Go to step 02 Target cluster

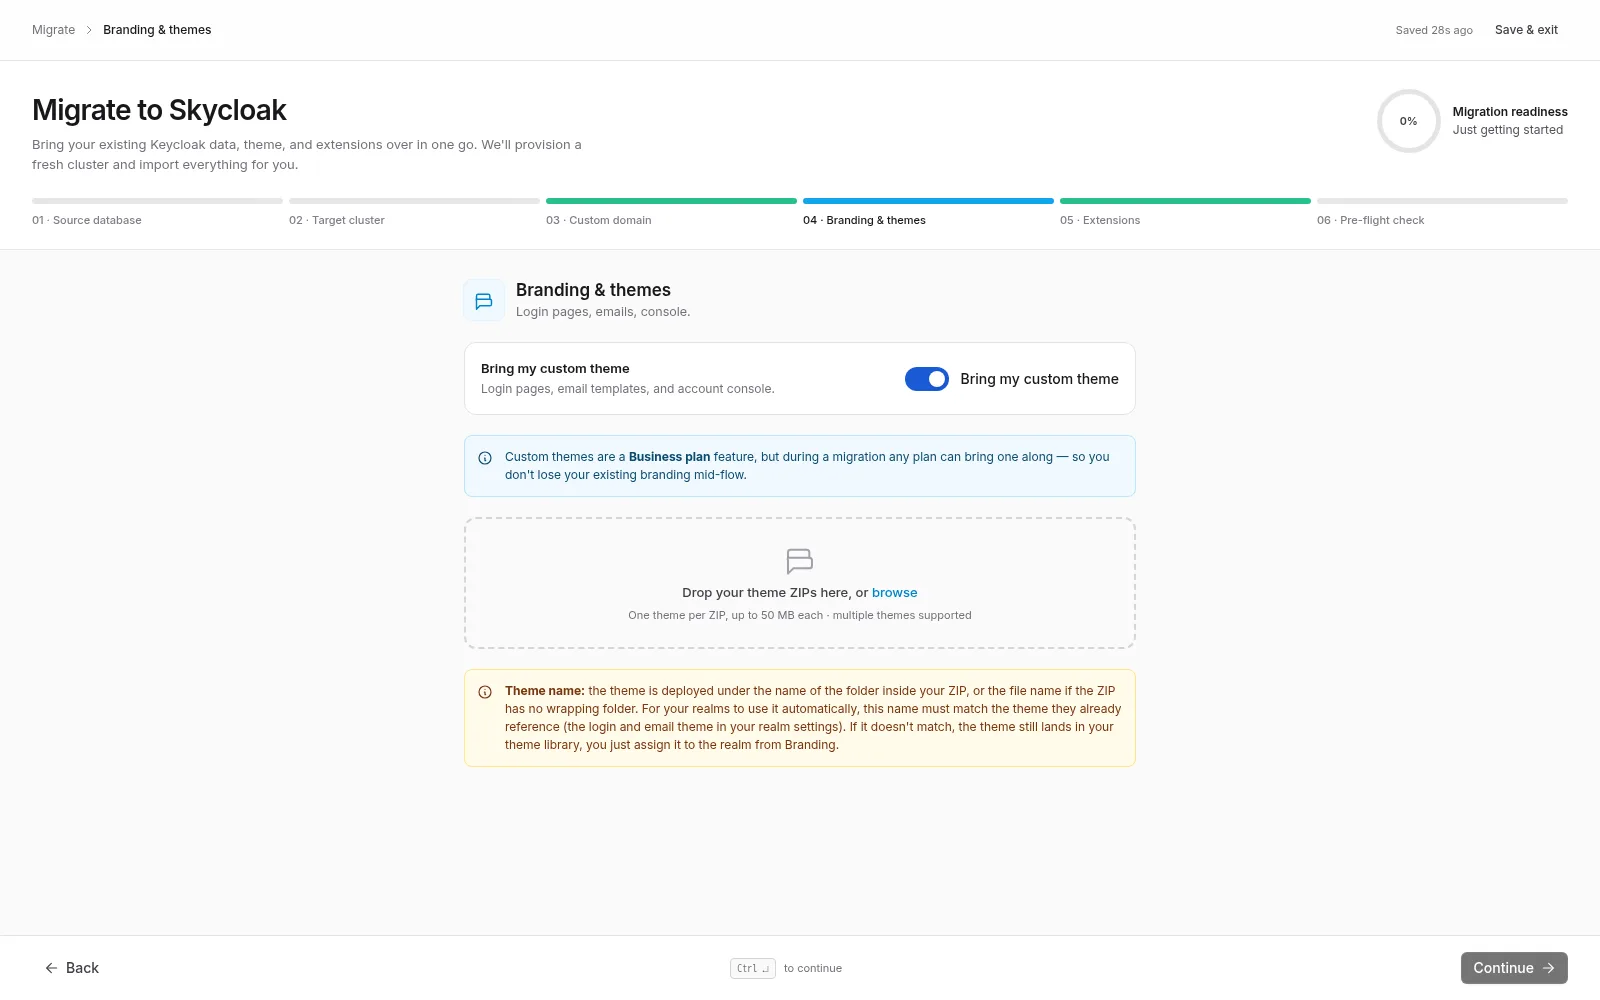coord(414,212)
